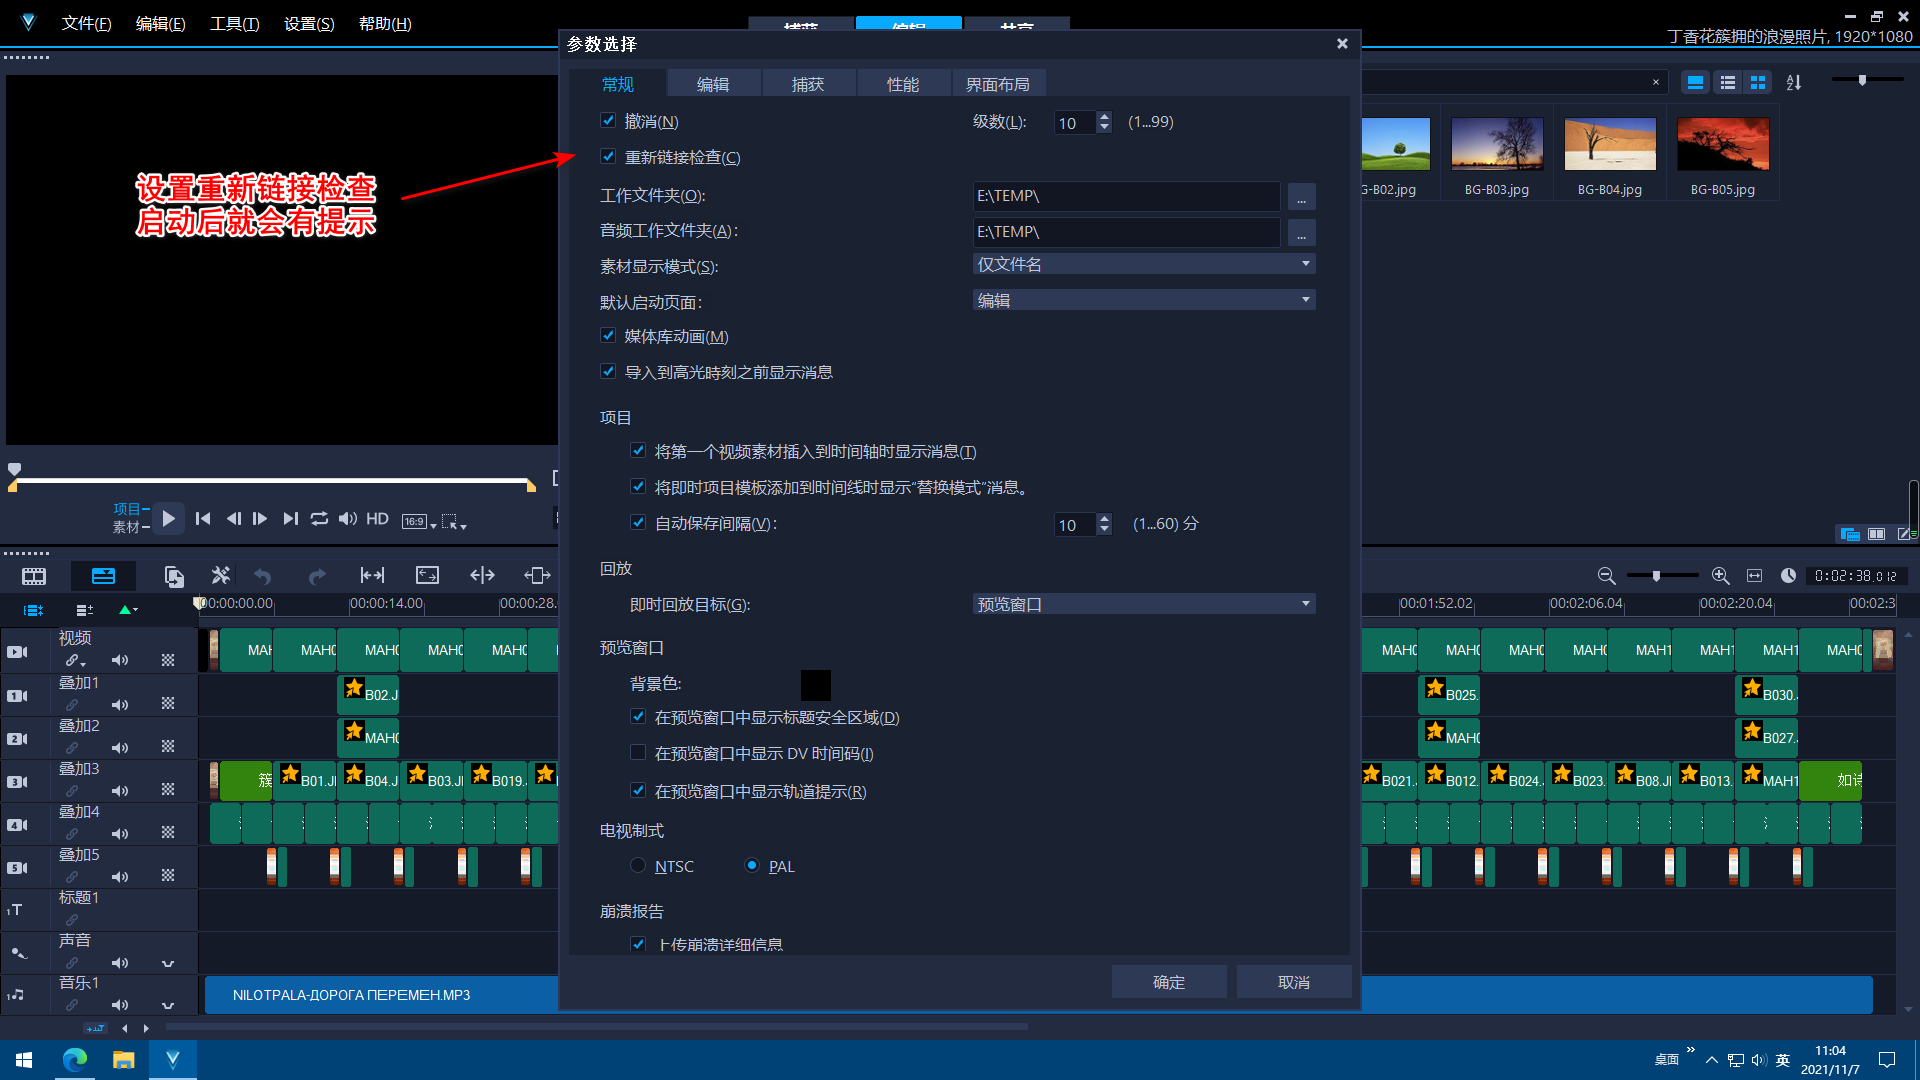Select the NTSC radio button
Screen dimensions: 1920x1080
pos(638,866)
